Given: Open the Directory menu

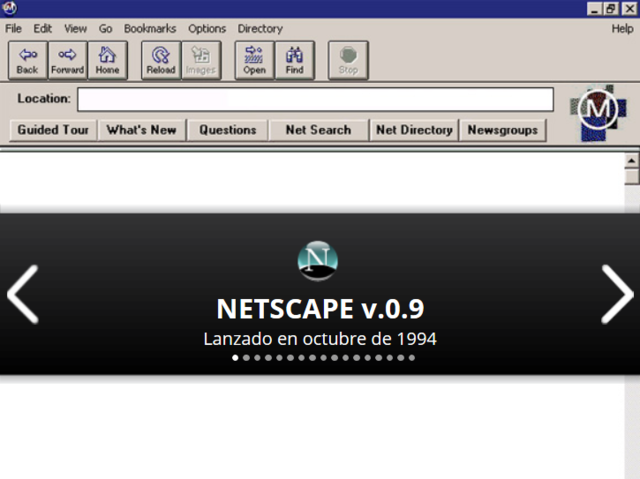Looking at the screenshot, I should pyautogui.click(x=260, y=29).
